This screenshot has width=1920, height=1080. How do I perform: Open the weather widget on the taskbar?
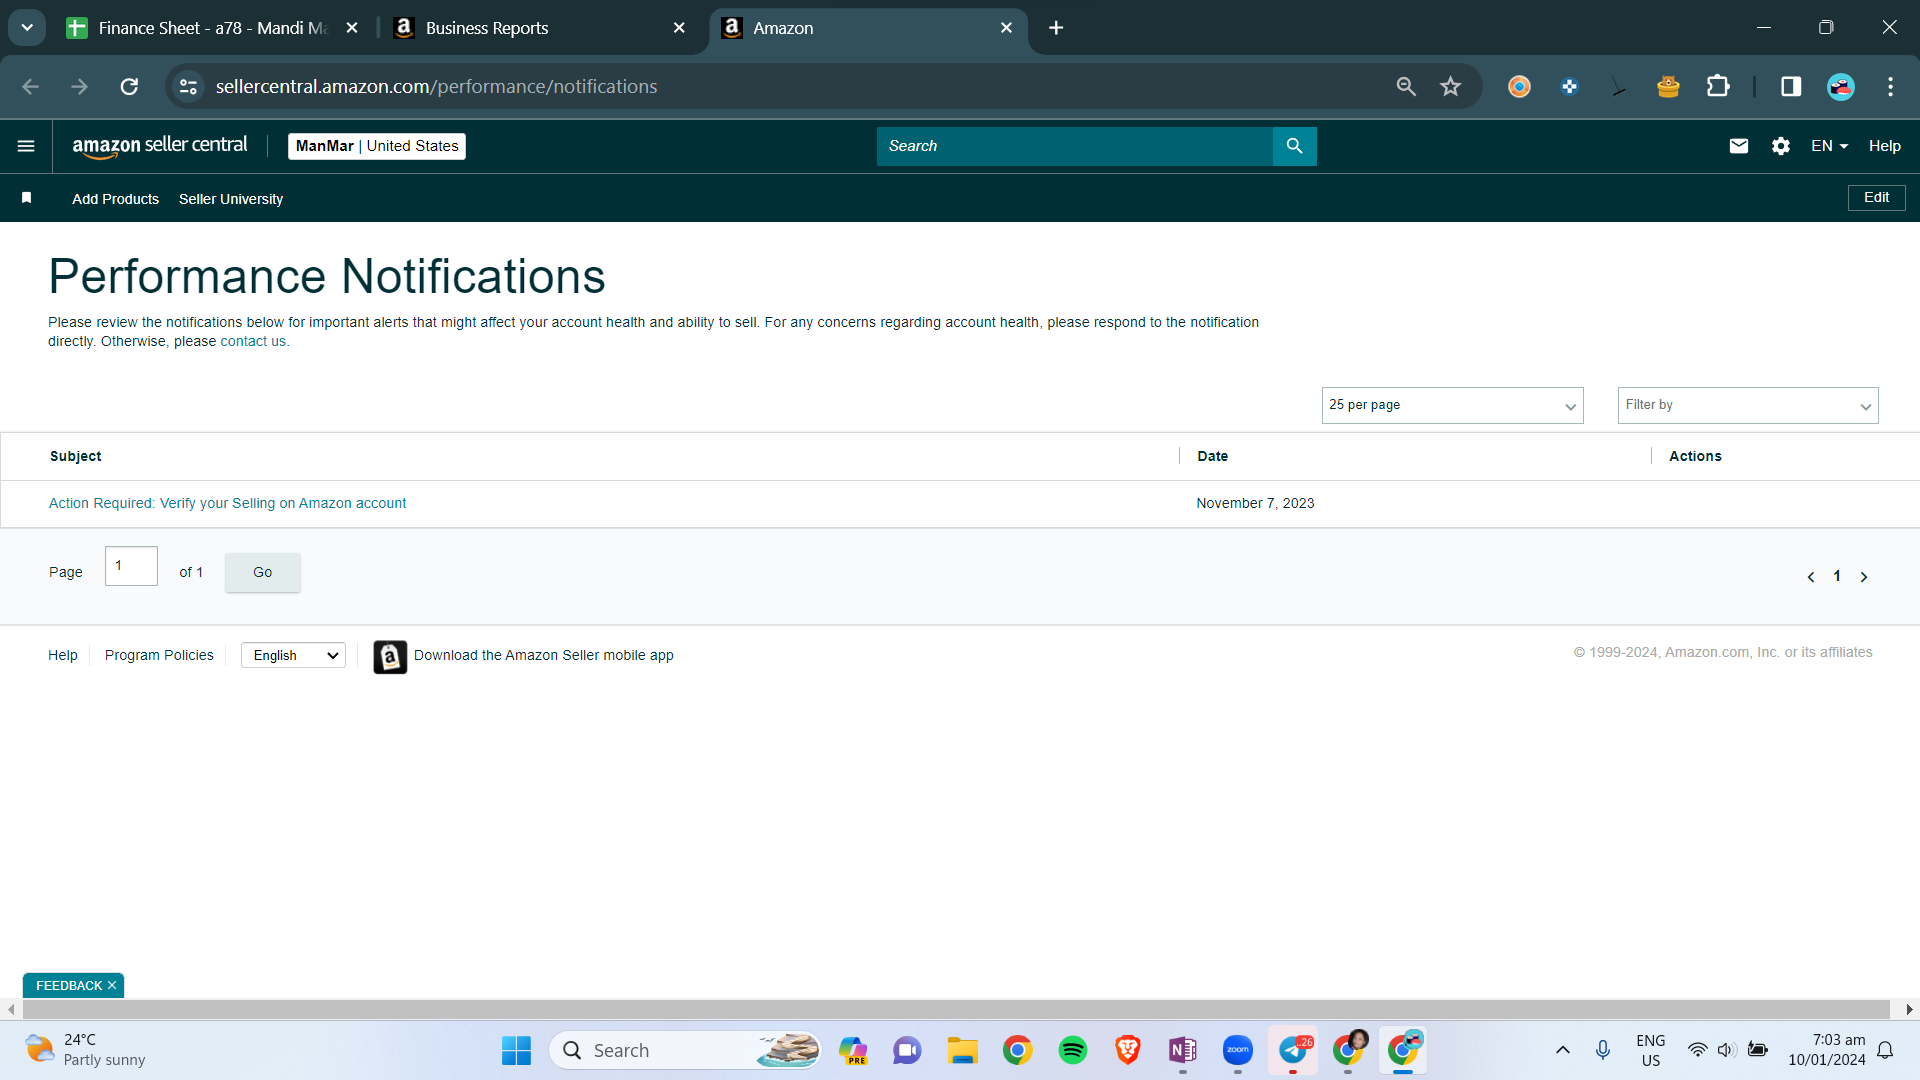(84, 1050)
